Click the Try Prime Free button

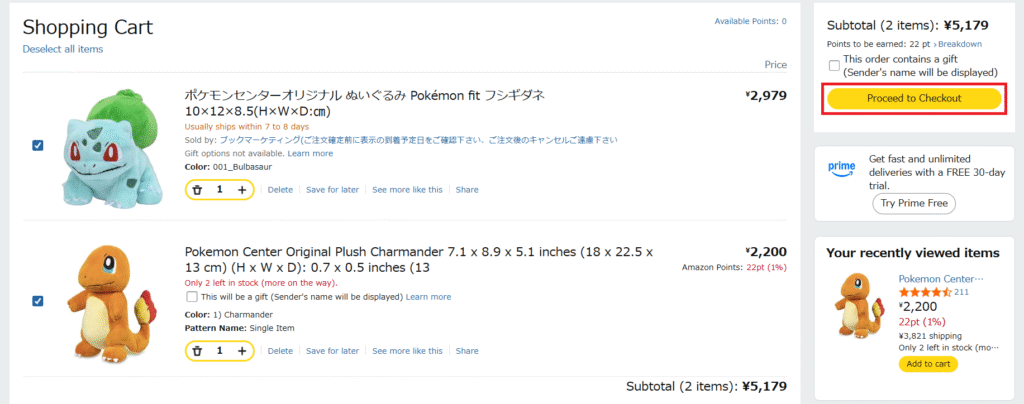click(x=914, y=203)
